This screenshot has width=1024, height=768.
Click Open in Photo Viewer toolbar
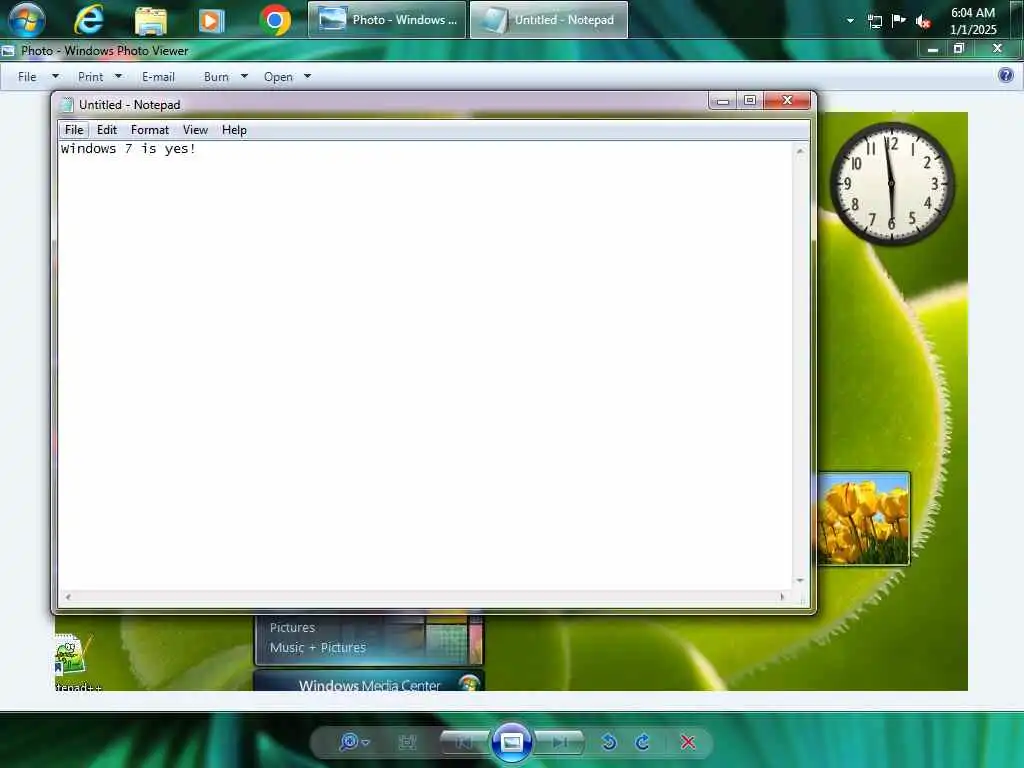(278, 77)
